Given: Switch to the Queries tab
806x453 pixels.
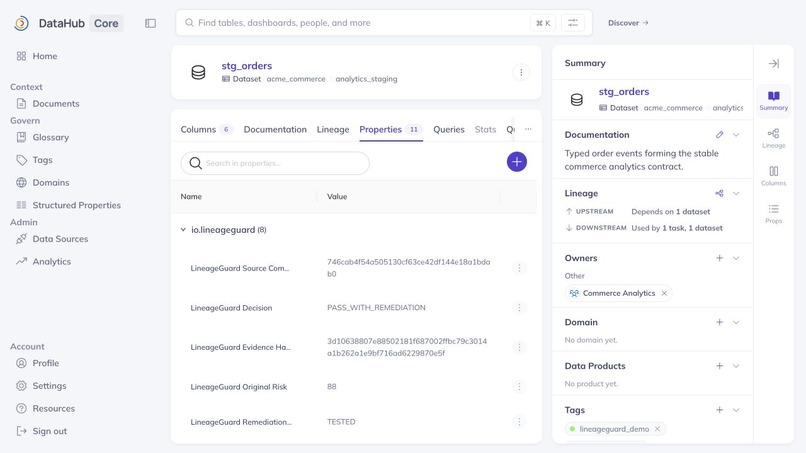Looking at the screenshot, I should click(x=449, y=130).
